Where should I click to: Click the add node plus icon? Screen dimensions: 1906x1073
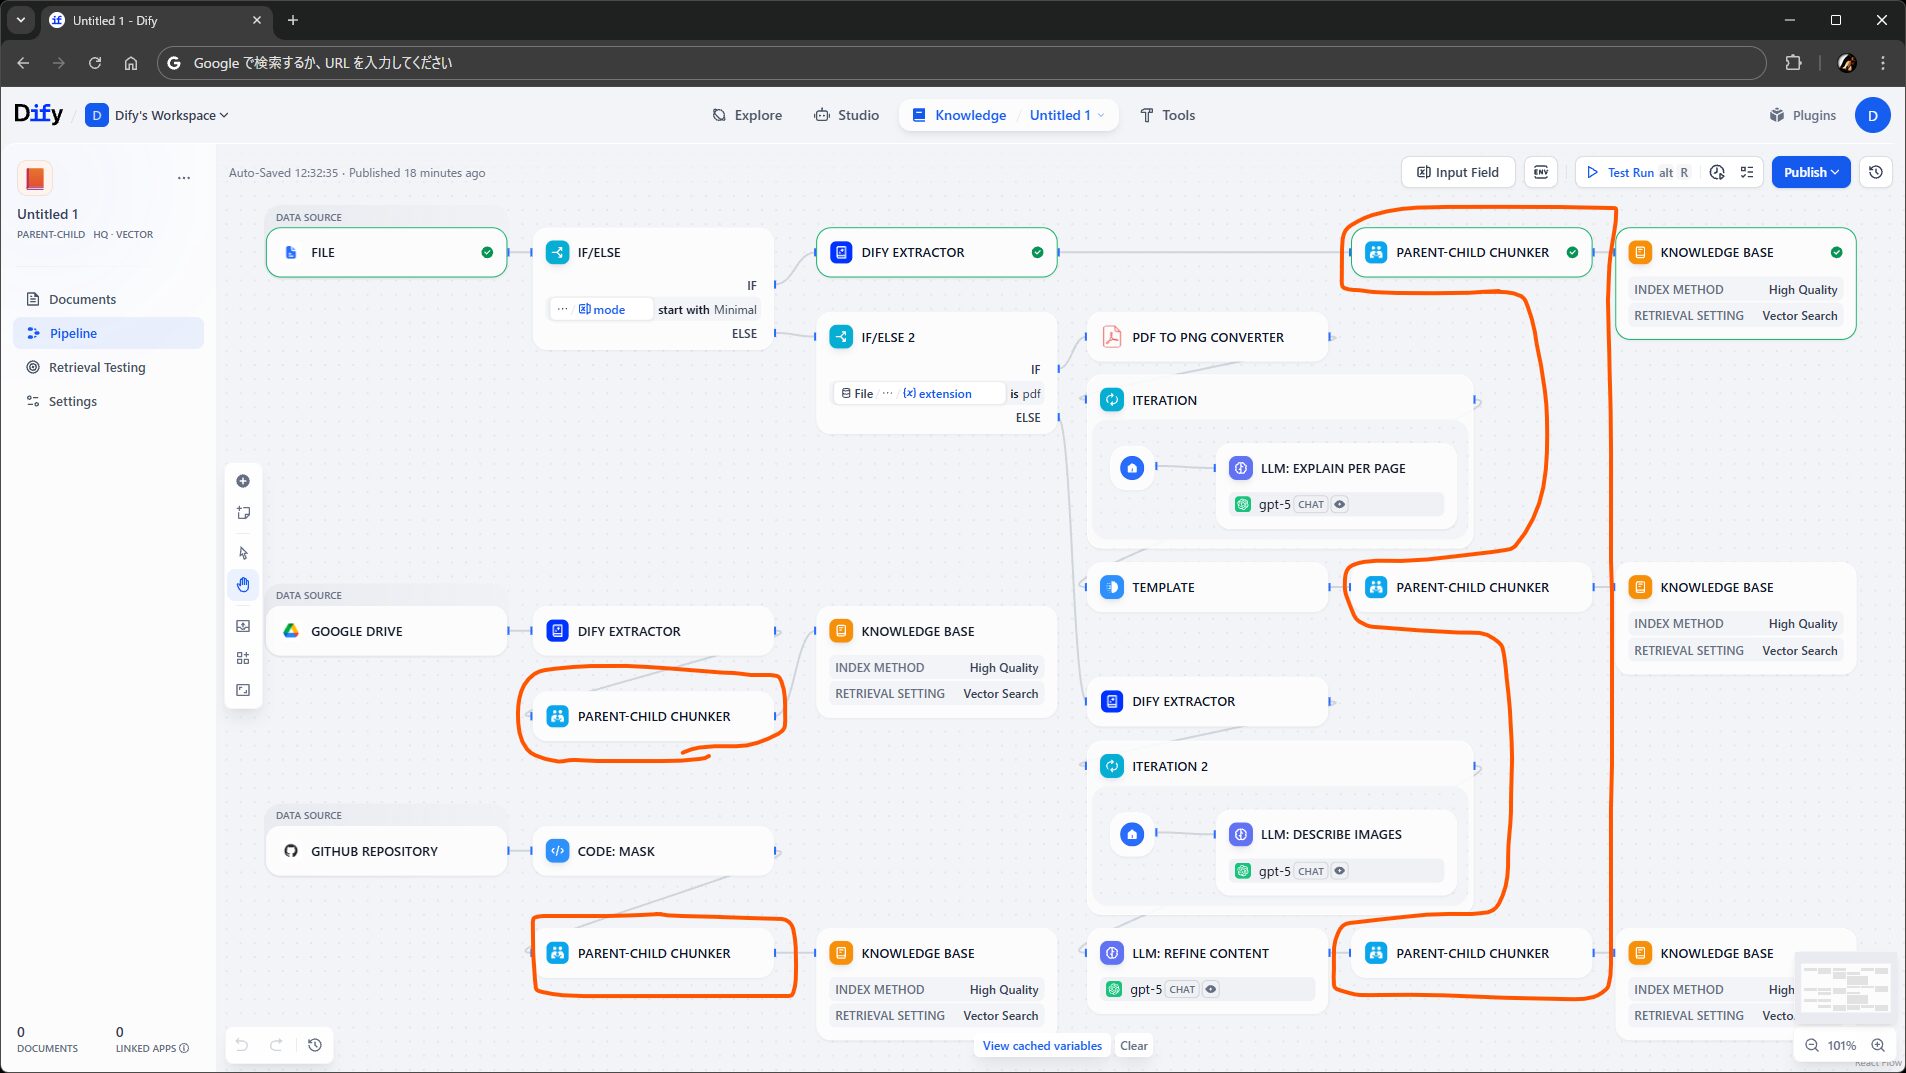click(x=243, y=481)
